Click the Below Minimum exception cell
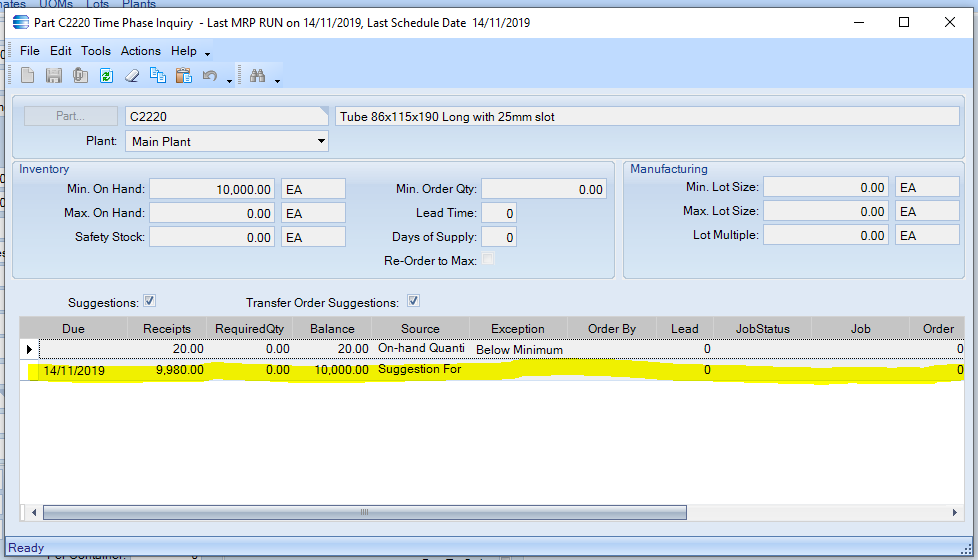Screen dimensions: 978x560 click(x=518, y=349)
